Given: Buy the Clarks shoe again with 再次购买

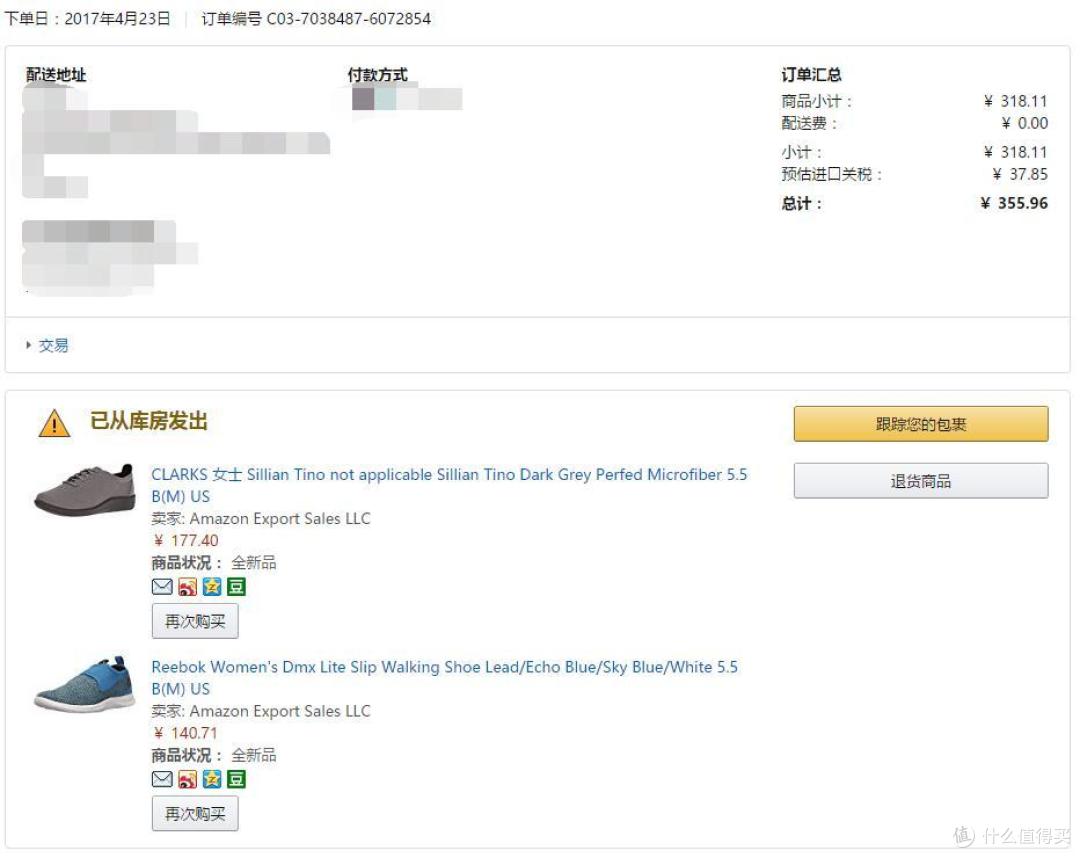Looking at the screenshot, I should [x=195, y=621].
